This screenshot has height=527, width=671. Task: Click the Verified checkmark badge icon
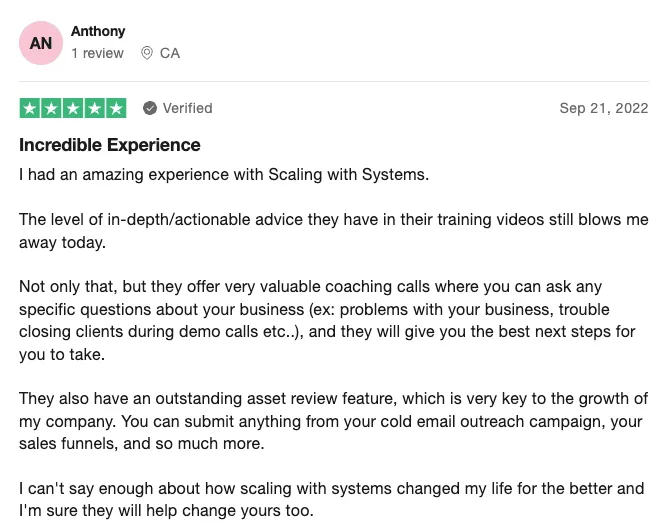click(150, 108)
